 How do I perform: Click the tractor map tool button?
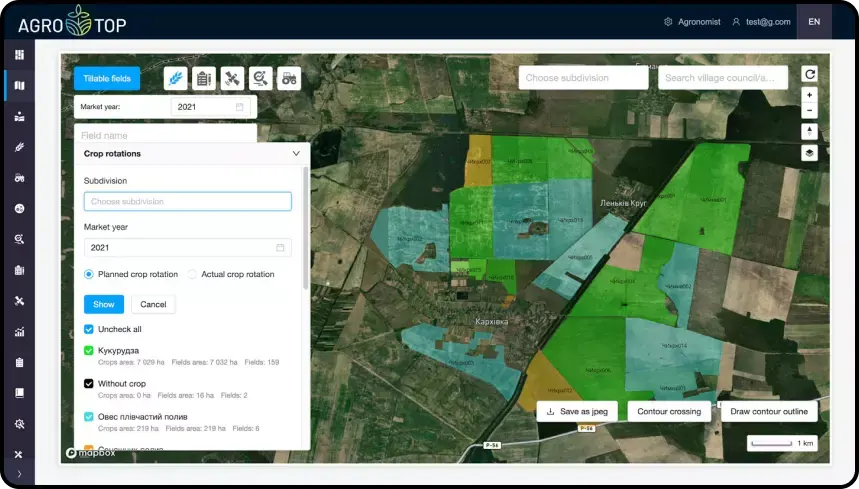point(289,79)
